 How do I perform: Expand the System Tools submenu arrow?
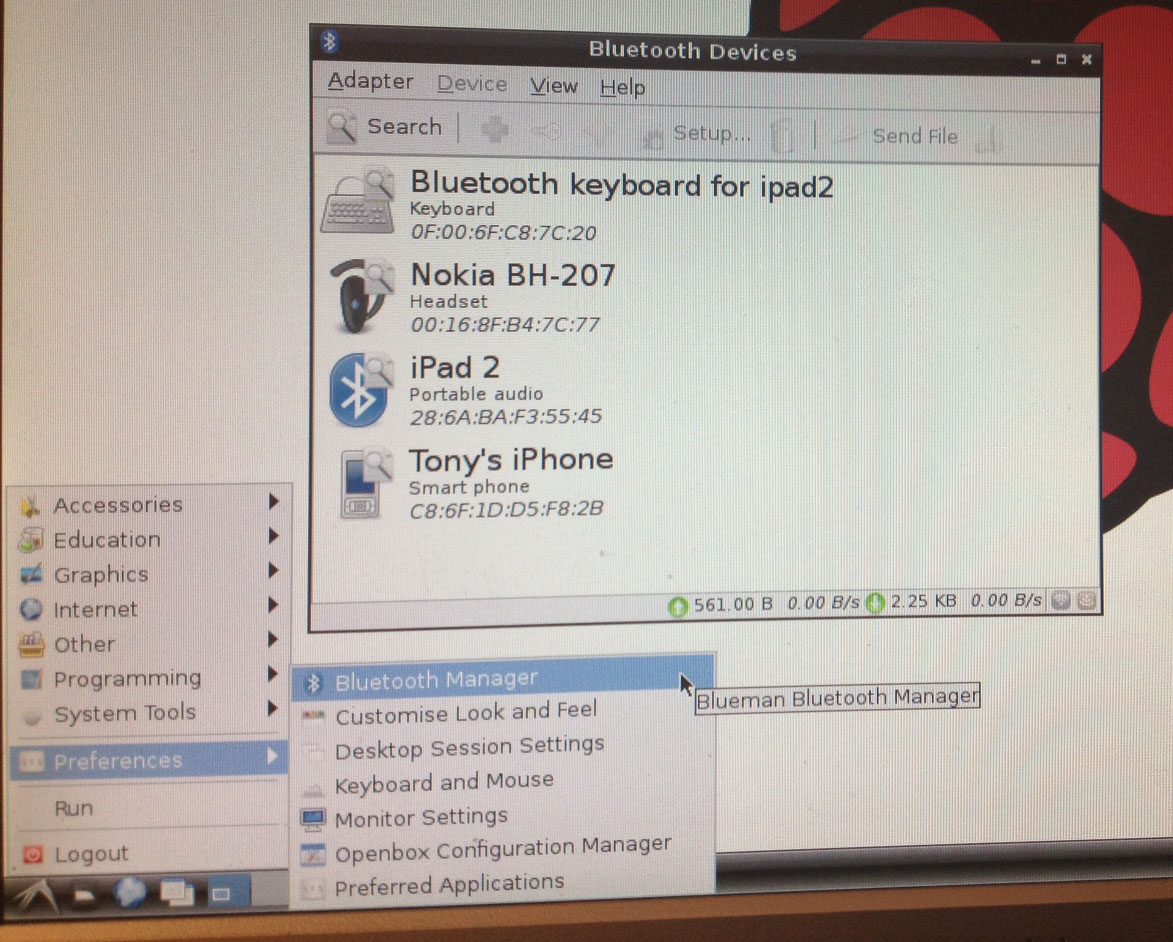[x=273, y=709]
